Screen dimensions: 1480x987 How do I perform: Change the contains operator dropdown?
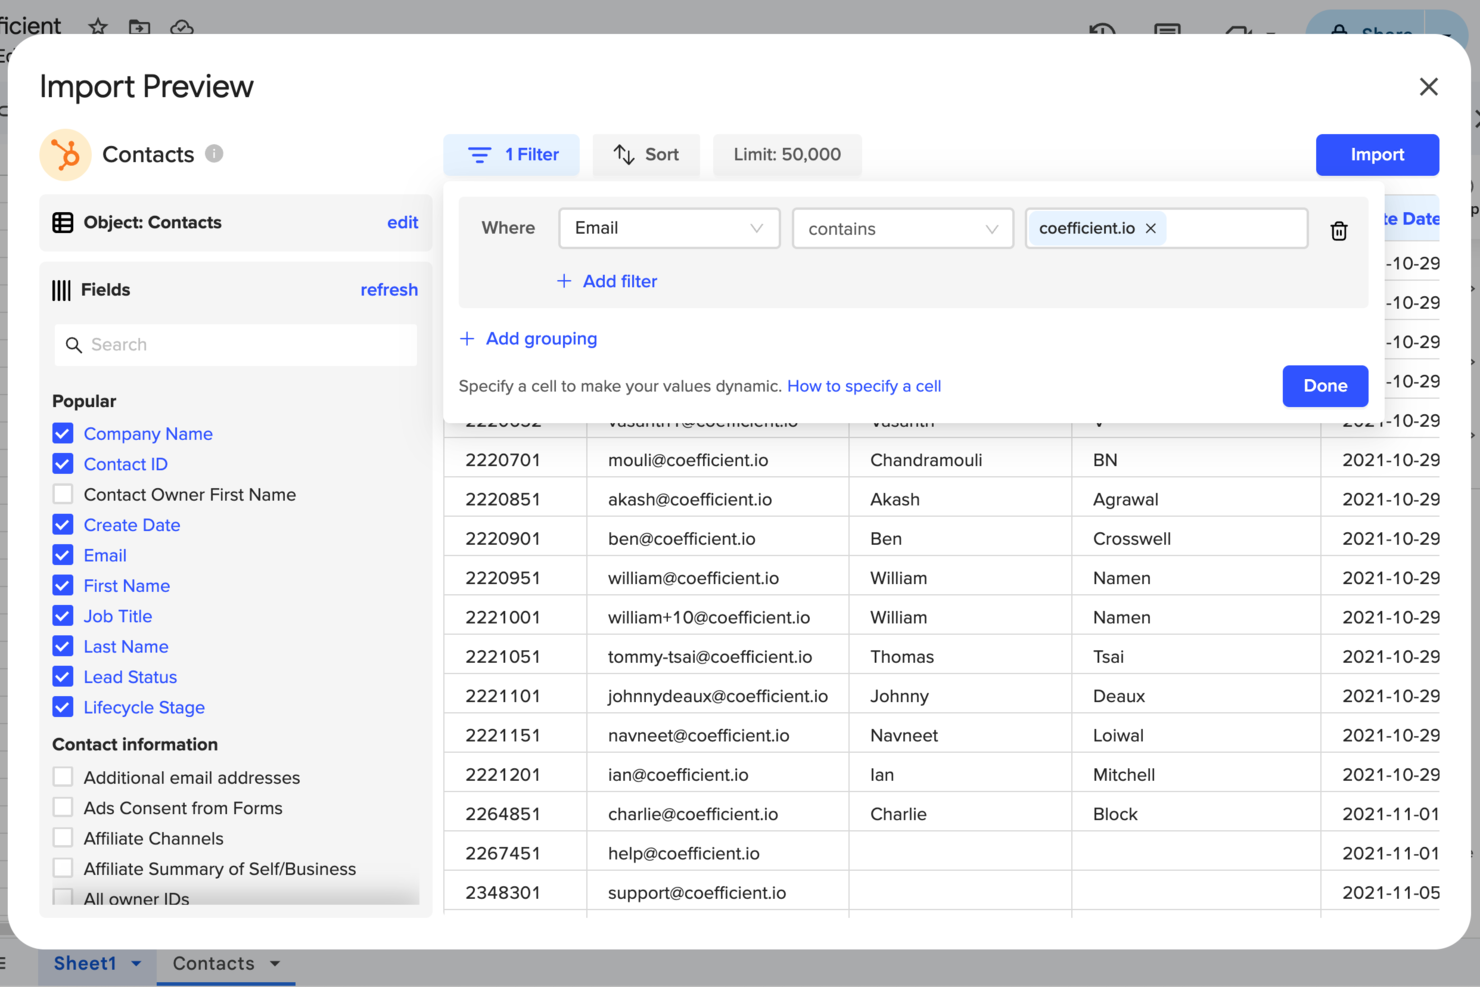[901, 228]
